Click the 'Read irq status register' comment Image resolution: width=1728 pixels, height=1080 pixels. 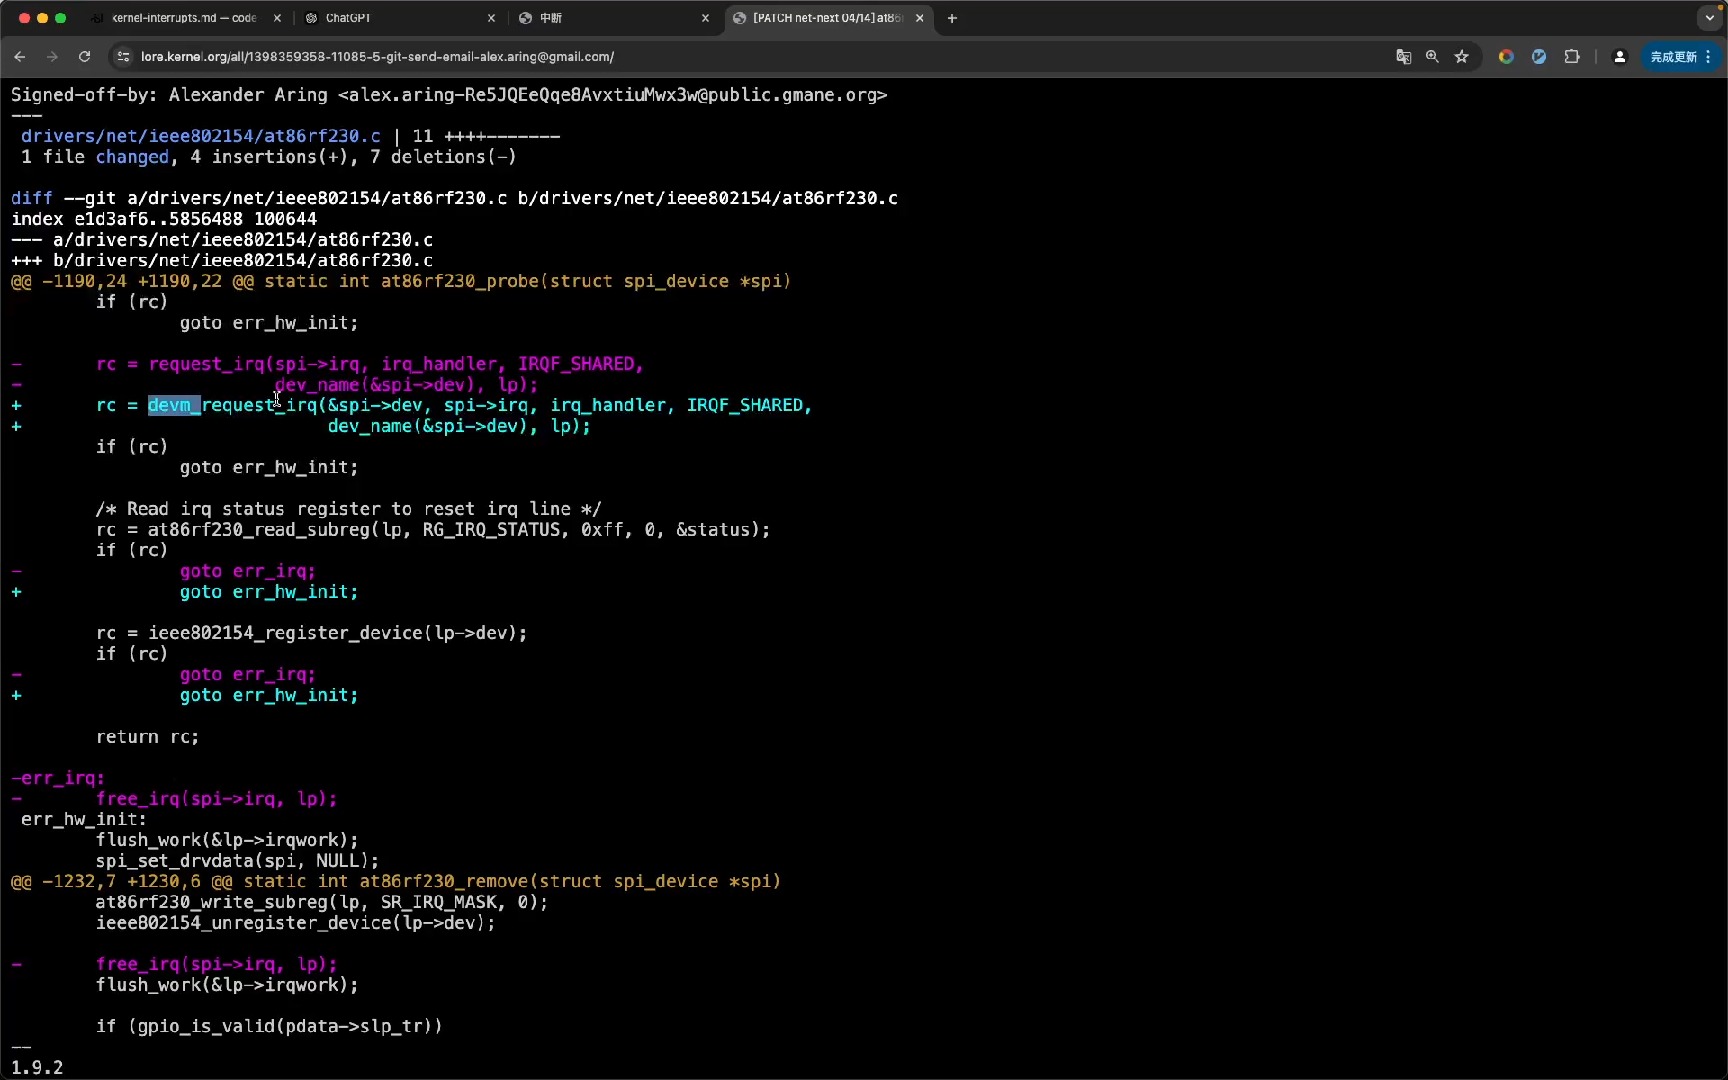tap(349, 509)
